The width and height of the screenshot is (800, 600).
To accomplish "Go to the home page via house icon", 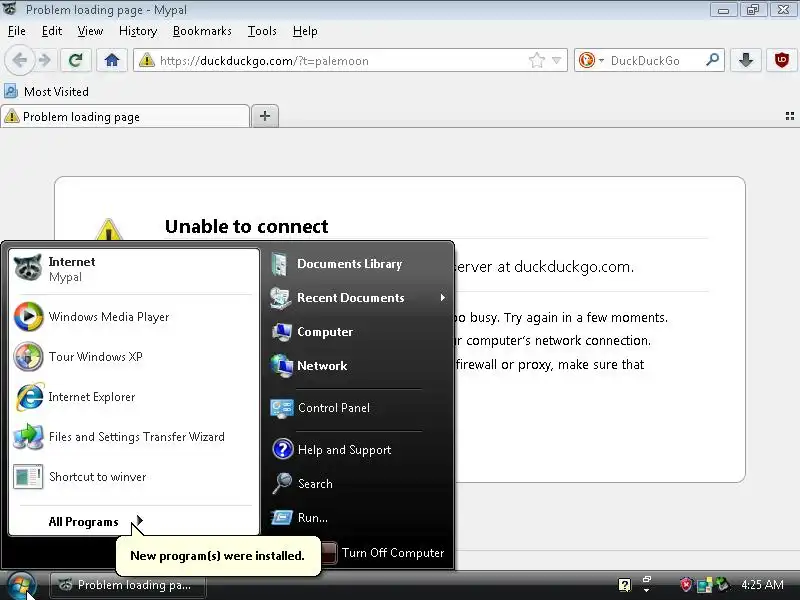I will [x=112, y=60].
